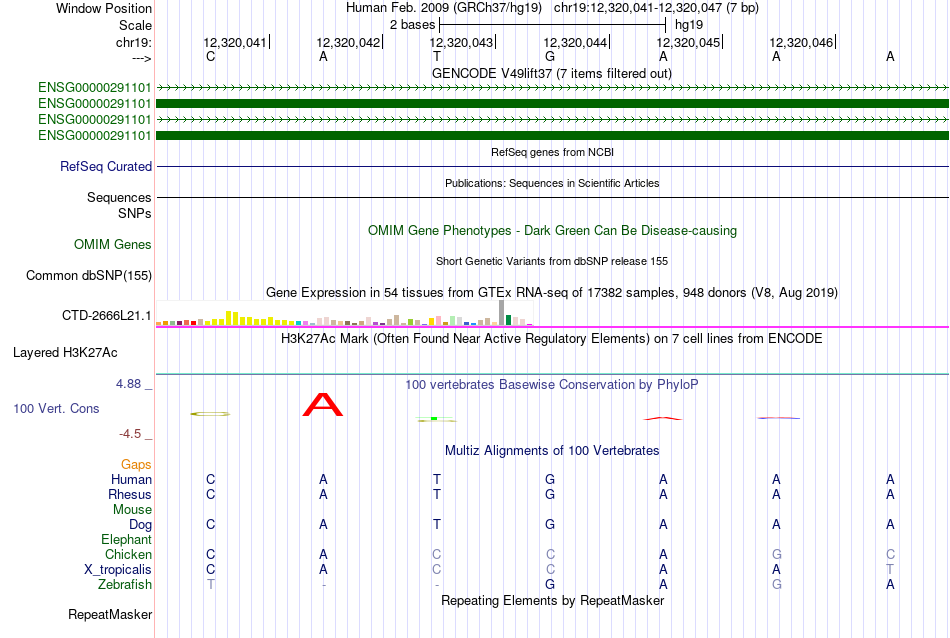Viewport: 950px width, 638px height.
Task: Click the 'Window Position' track label
Action: click(104, 8)
